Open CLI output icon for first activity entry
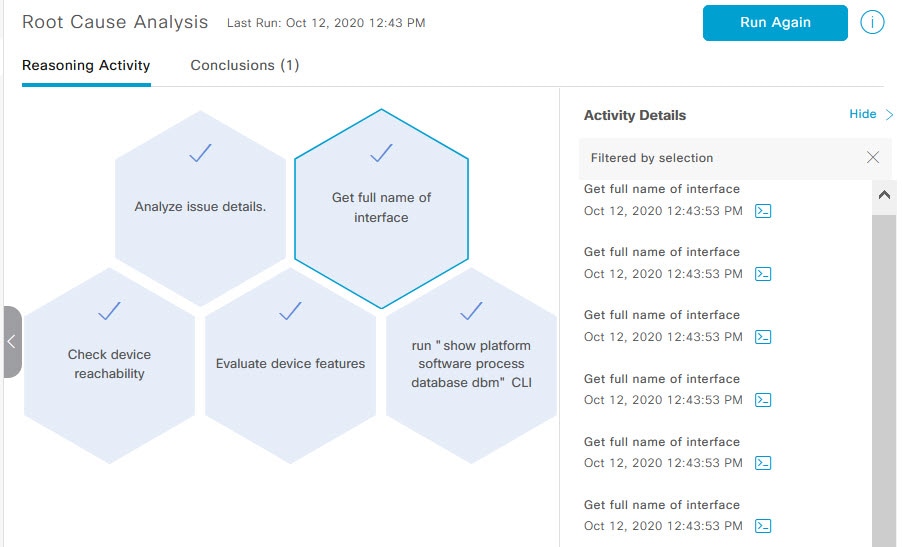 (x=763, y=211)
